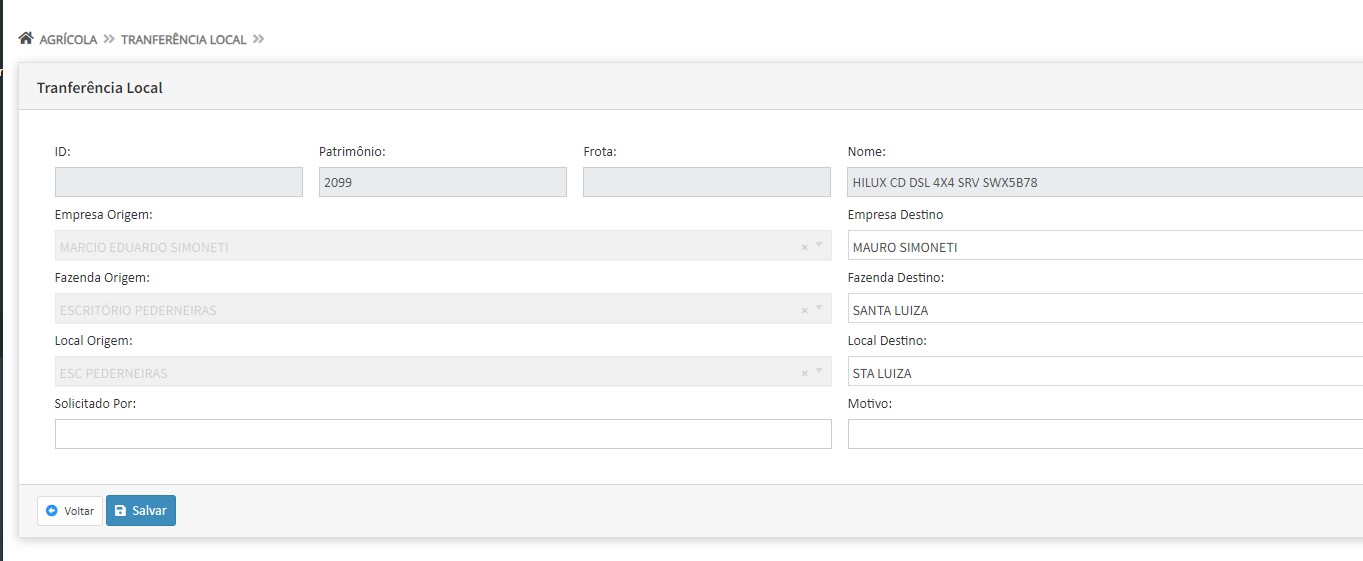The image size is (1363, 561).
Task: Focus the Solicitado Por input field
Action: 443,434
